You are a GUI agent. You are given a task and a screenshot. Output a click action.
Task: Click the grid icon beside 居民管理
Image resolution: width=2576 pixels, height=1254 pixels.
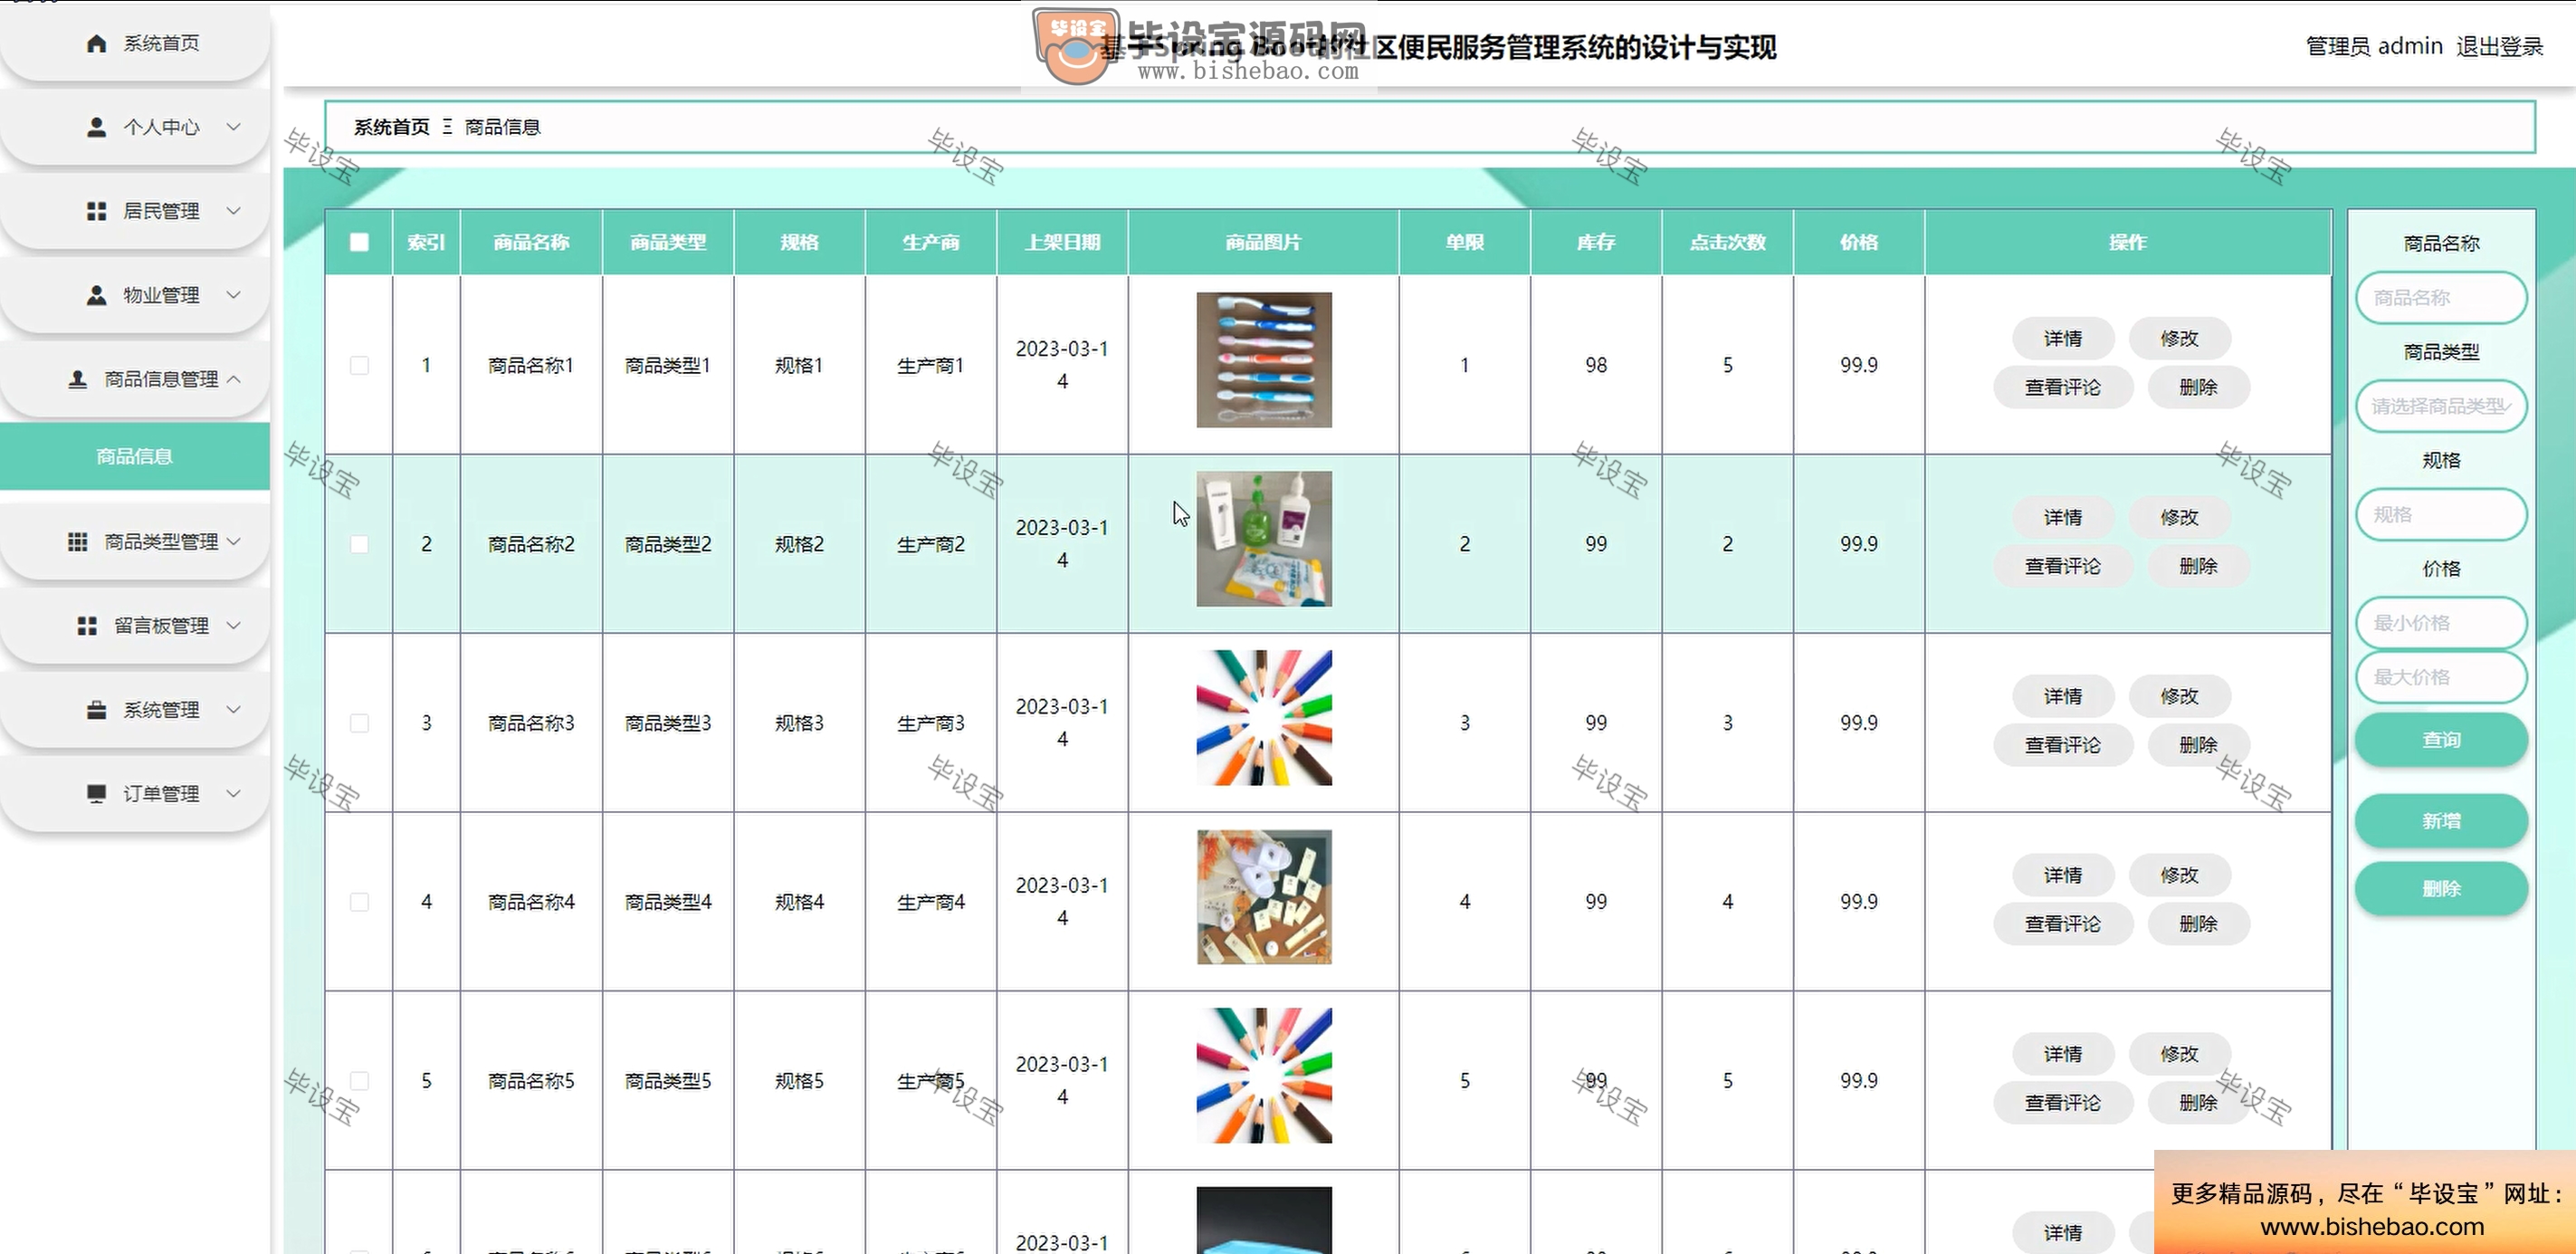click(96, 211)
